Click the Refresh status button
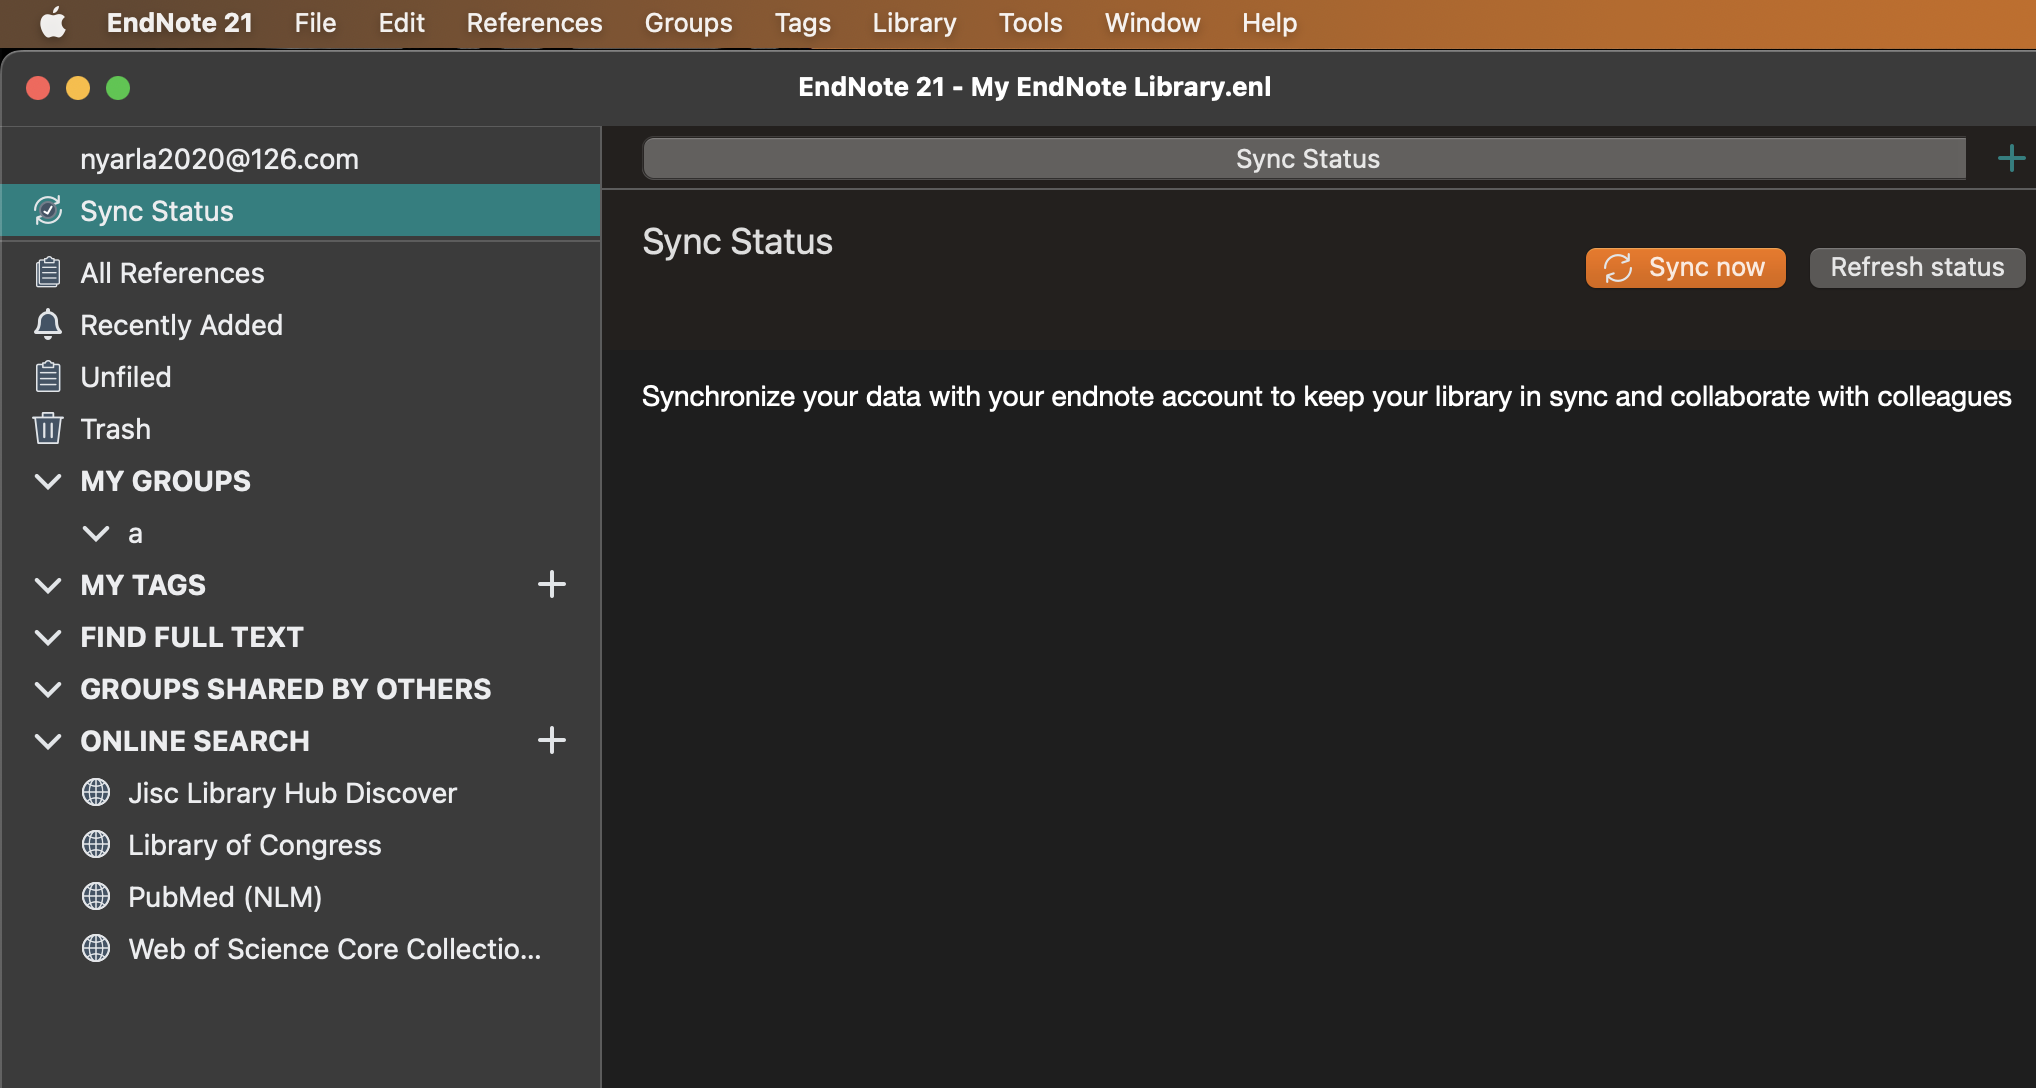 [1916, 268]
